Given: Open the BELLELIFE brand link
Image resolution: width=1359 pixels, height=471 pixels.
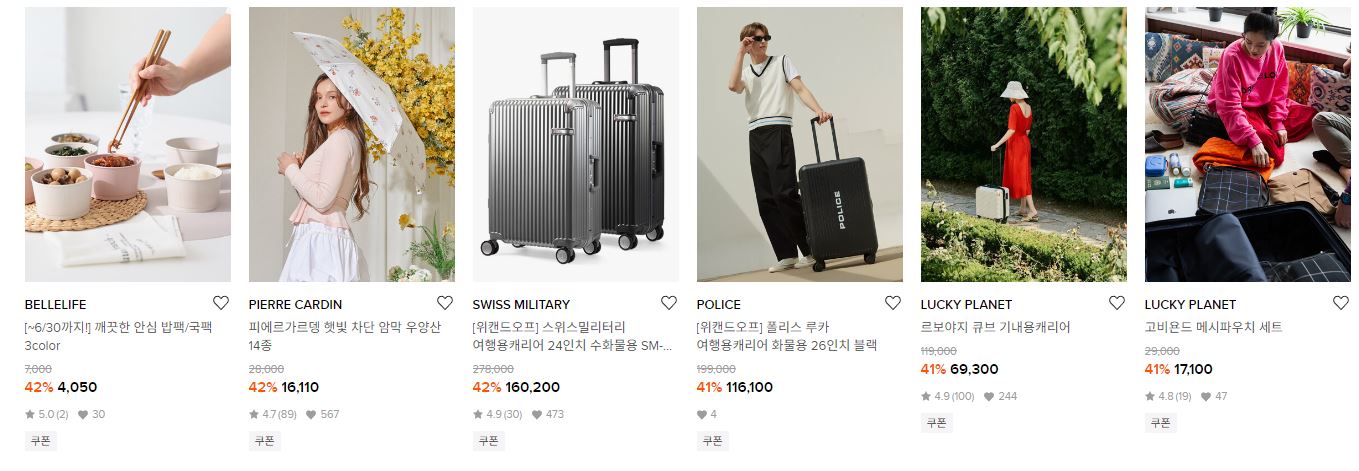Looking at the screenshot, I should click(x=56, y=304).
